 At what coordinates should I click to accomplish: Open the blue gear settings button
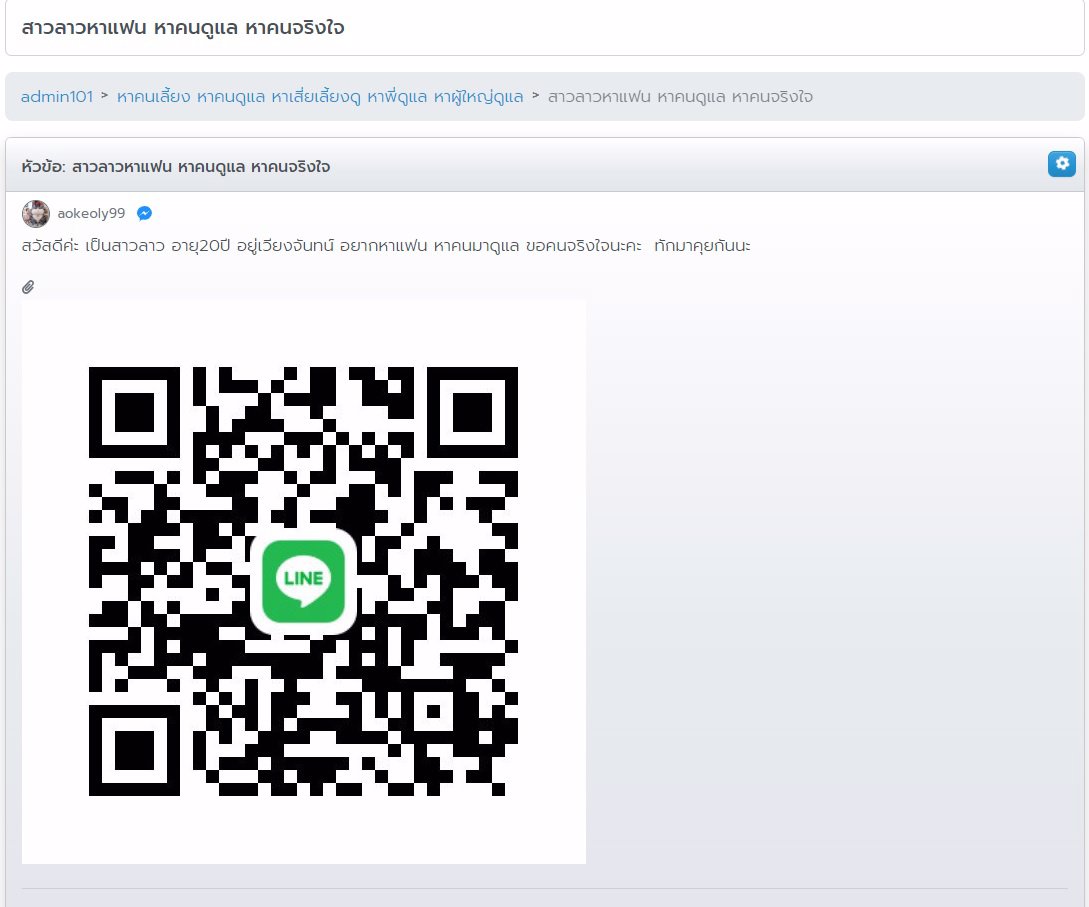[x=1061, y=164]
